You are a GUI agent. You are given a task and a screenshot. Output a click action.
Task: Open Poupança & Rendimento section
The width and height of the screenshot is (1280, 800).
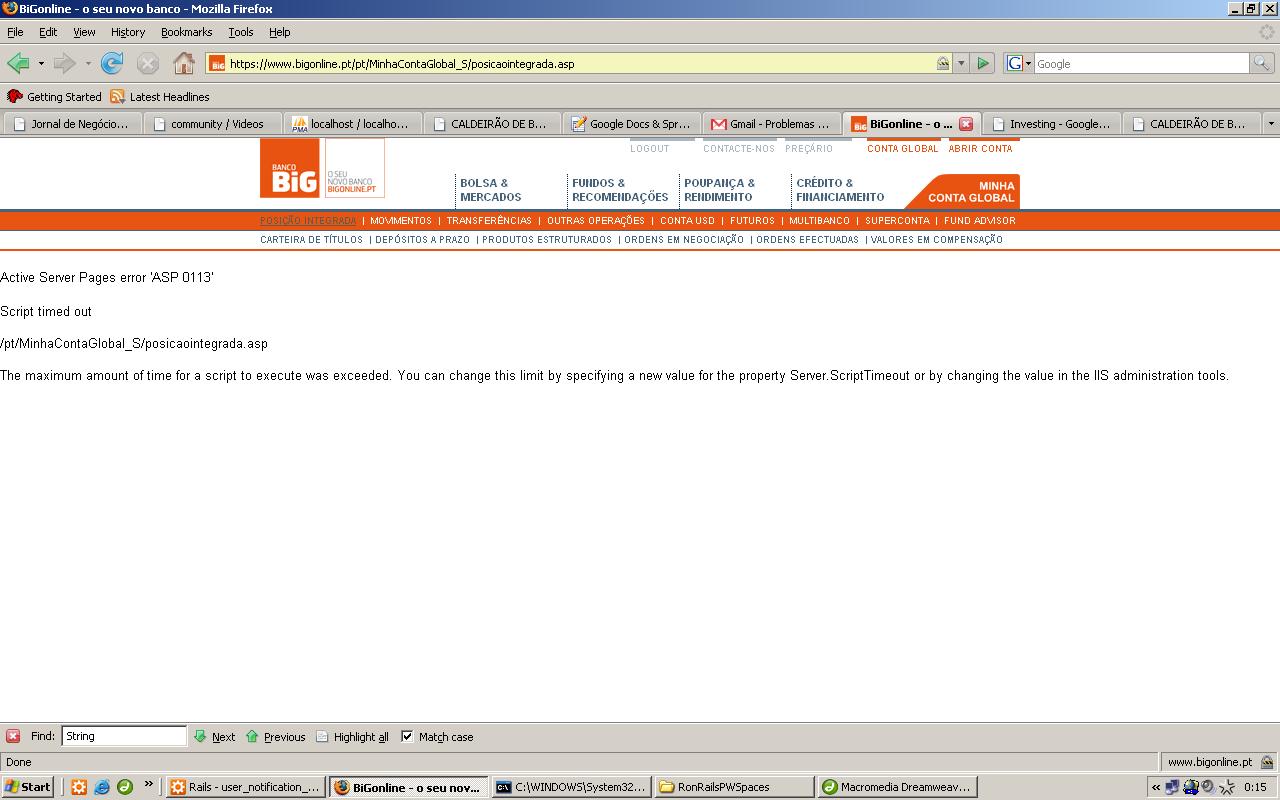click(x=720, y=190)
